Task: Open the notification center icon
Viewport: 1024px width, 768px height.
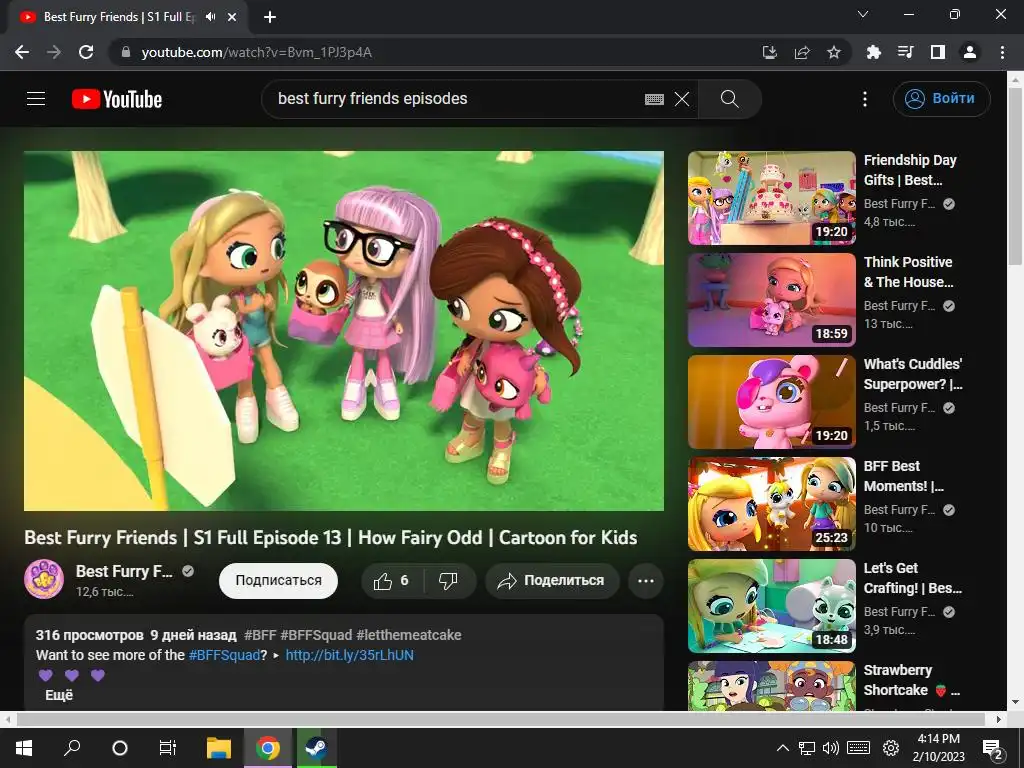Action: click(x=993, y=748)
